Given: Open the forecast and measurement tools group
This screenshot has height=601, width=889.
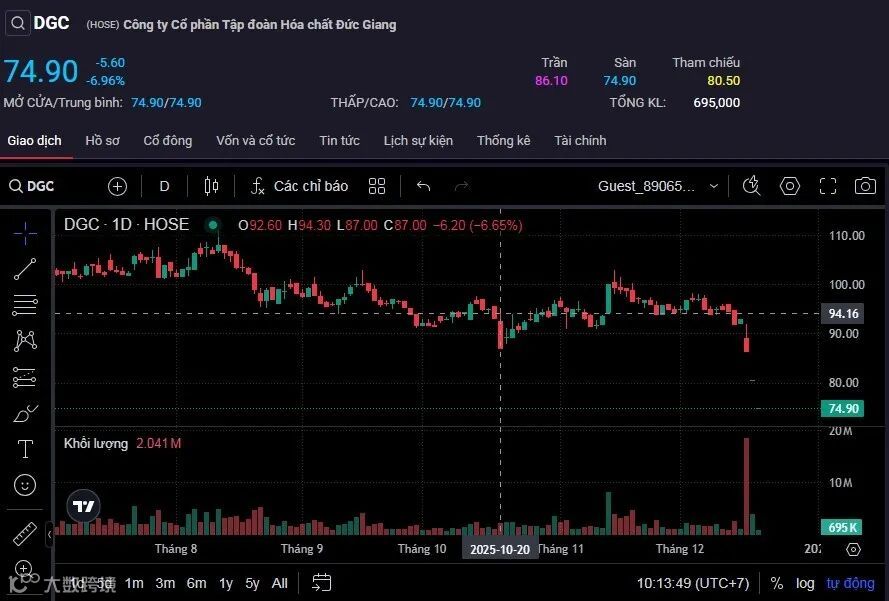Looking at the screenshot, I should pyautogui.click(x=25, y=377).
